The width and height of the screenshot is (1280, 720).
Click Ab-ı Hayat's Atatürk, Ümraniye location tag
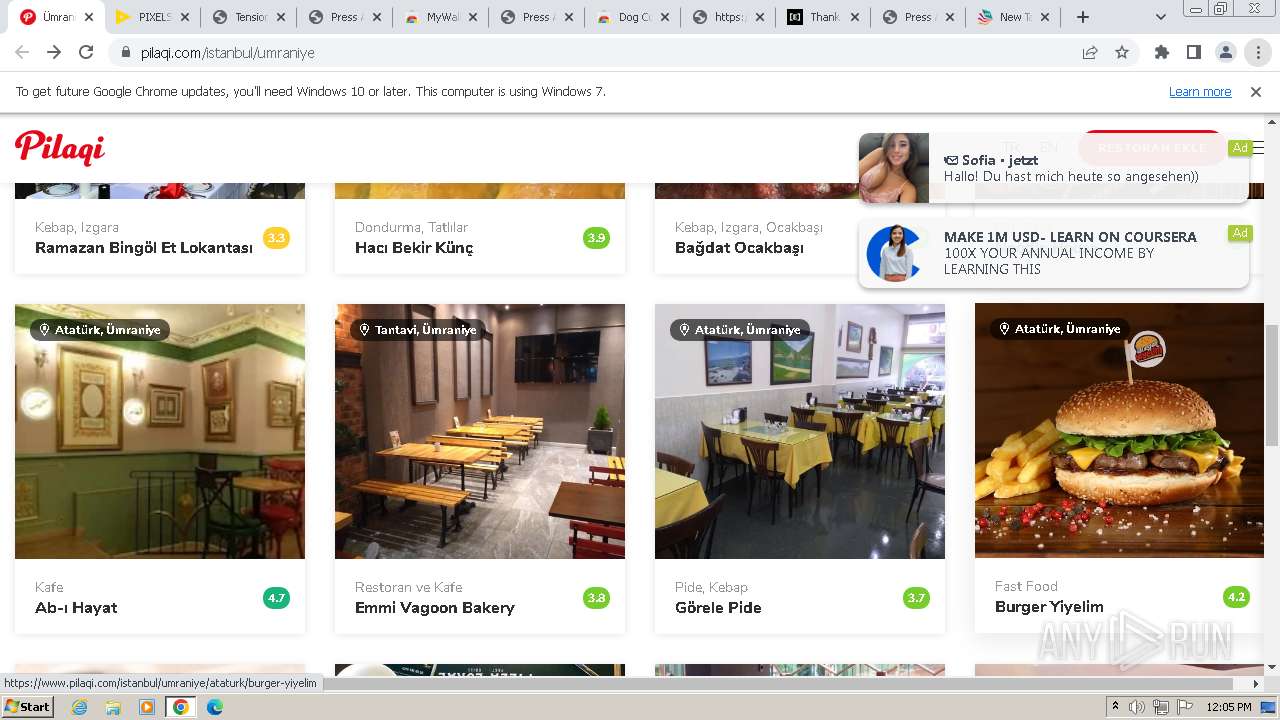pyautogui.click(x=98, y=330)
